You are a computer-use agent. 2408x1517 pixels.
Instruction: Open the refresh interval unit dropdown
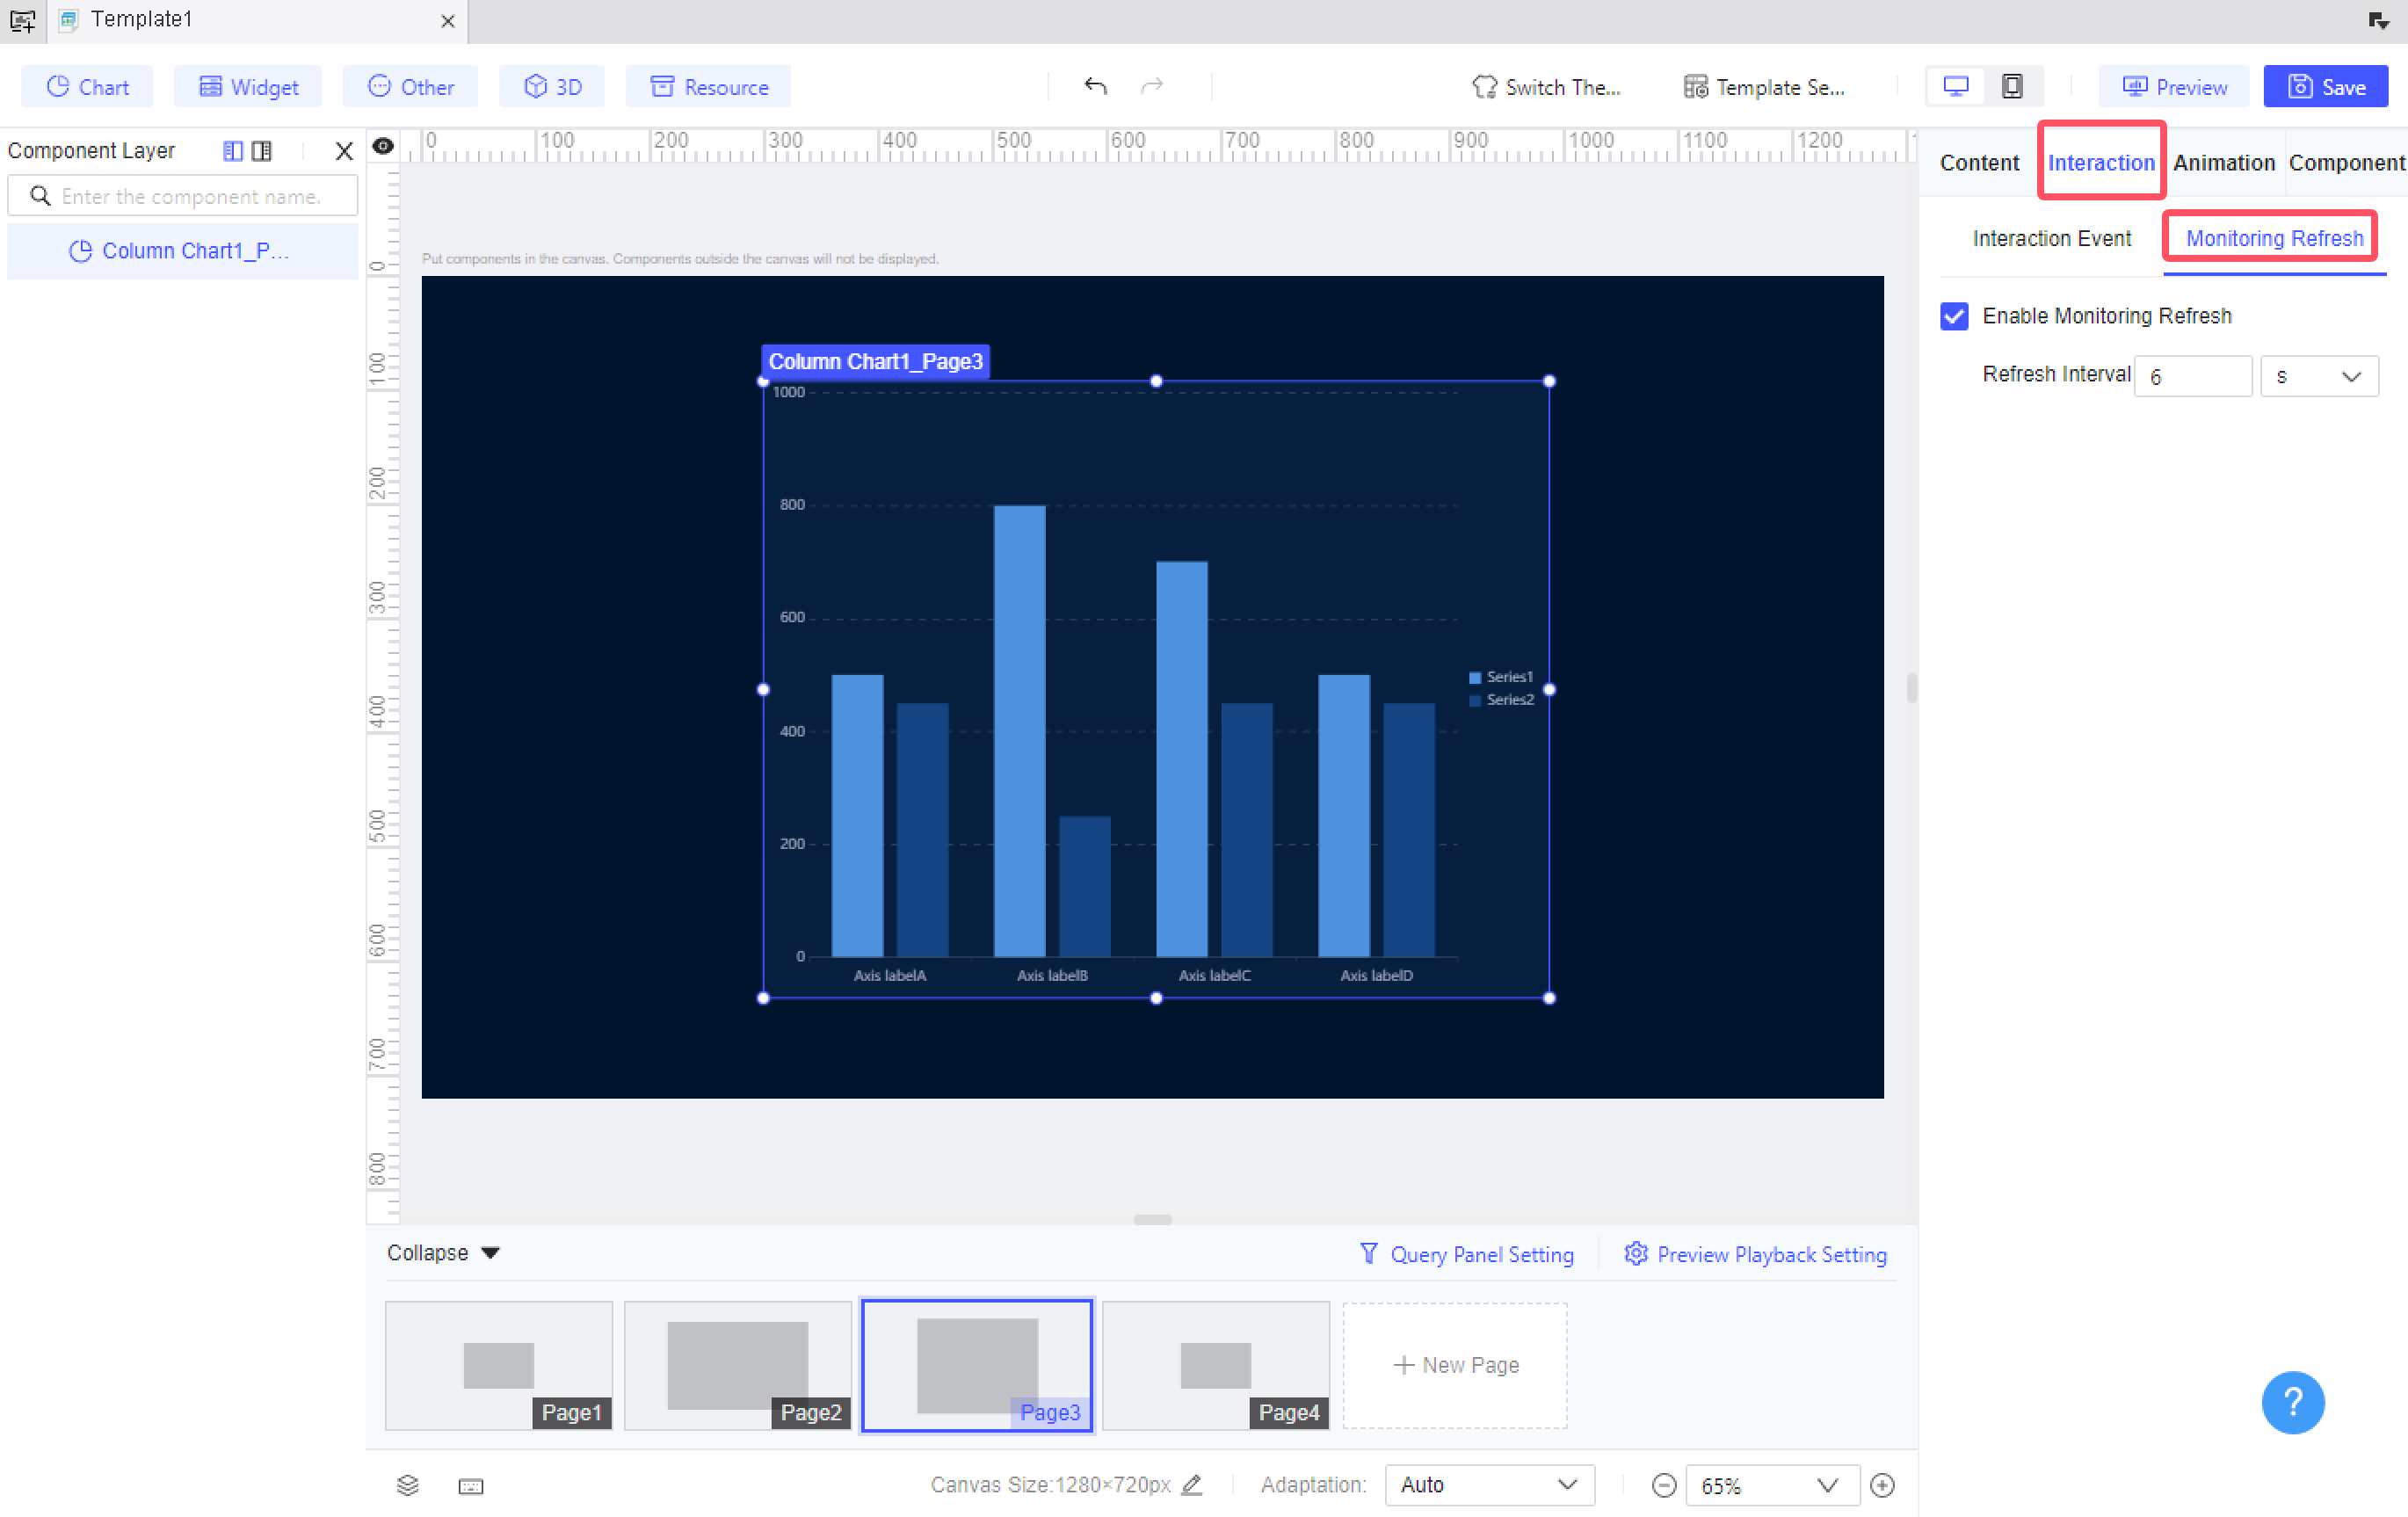point(2319,377)
